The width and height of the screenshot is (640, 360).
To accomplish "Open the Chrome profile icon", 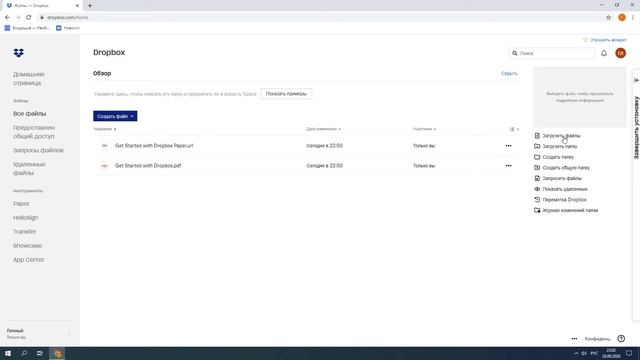I will 622,17.
